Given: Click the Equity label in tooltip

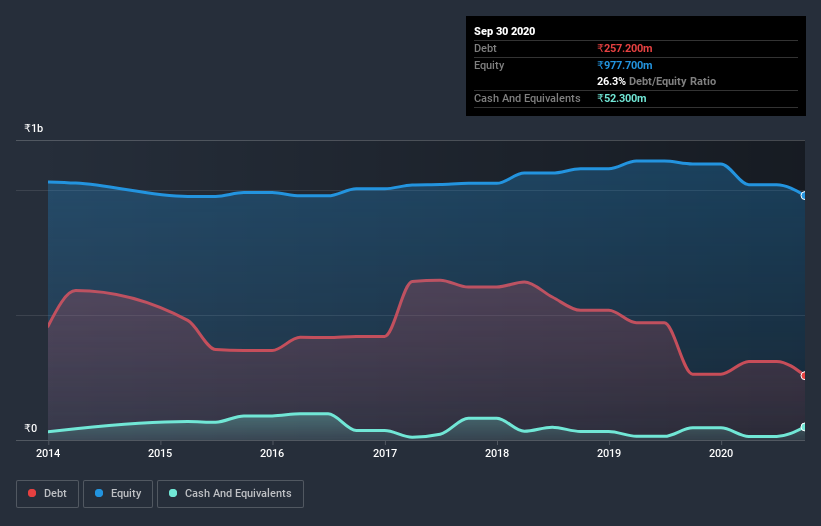Looking at the screenshot, I should pyautogui.click(x=489, y=65).
